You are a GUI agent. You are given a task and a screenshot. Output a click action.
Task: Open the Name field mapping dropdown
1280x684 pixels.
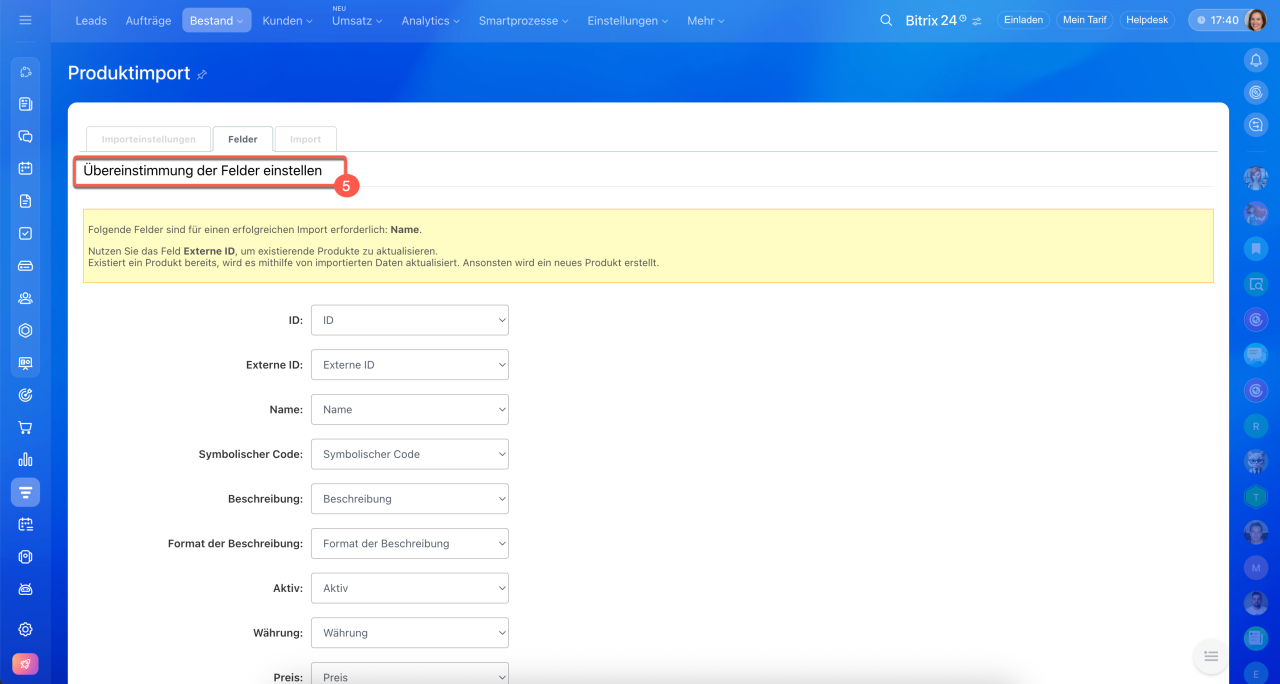click(x=409, y=409)
